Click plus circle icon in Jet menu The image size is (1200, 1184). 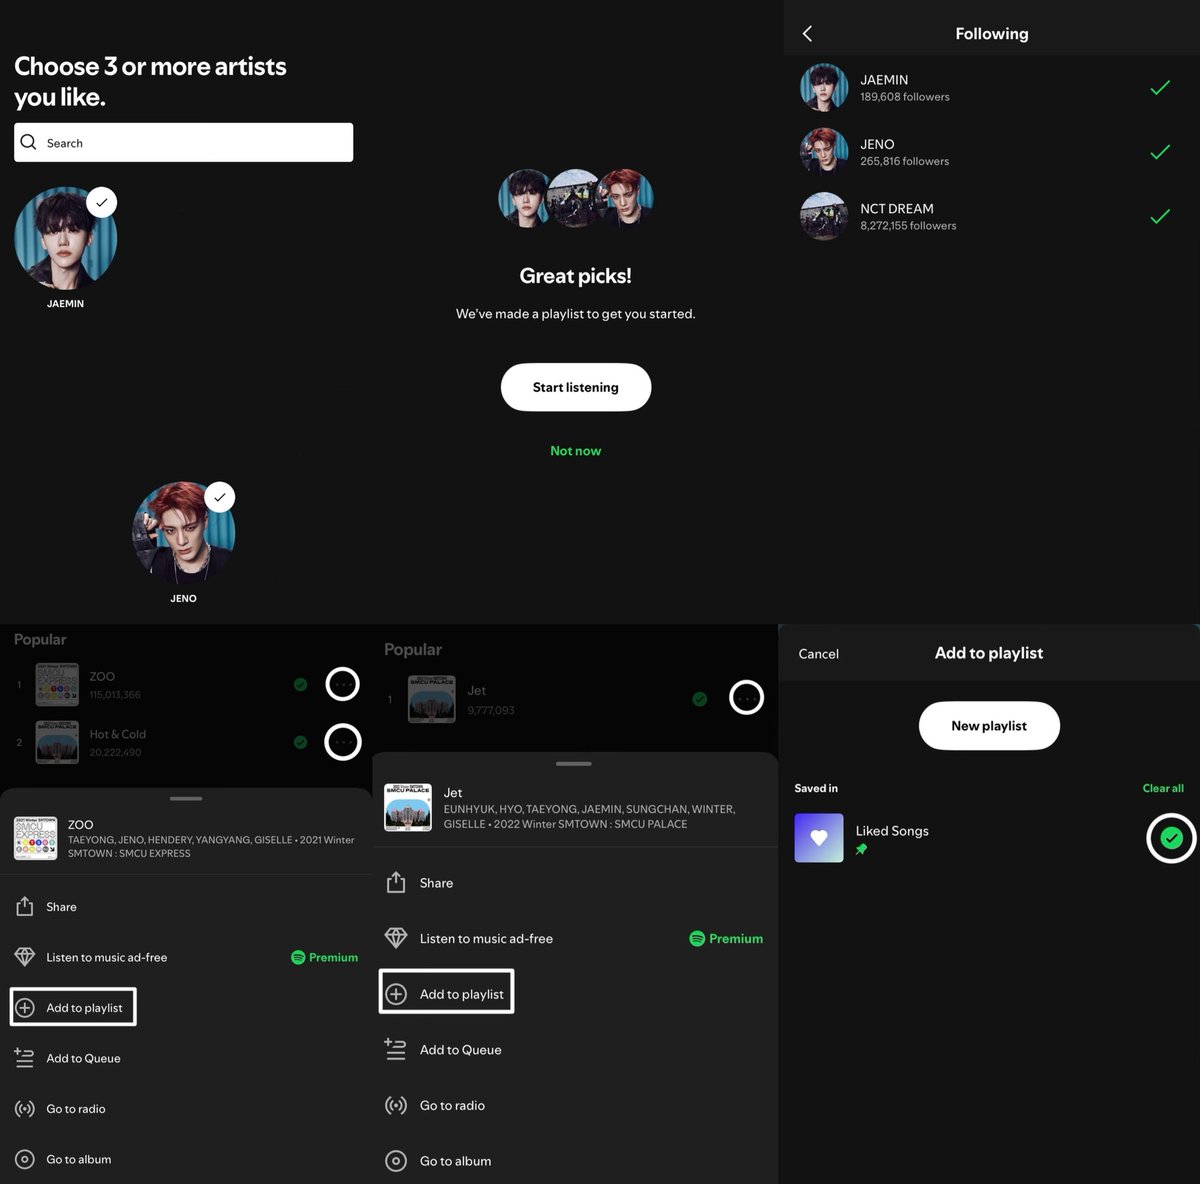396,994
